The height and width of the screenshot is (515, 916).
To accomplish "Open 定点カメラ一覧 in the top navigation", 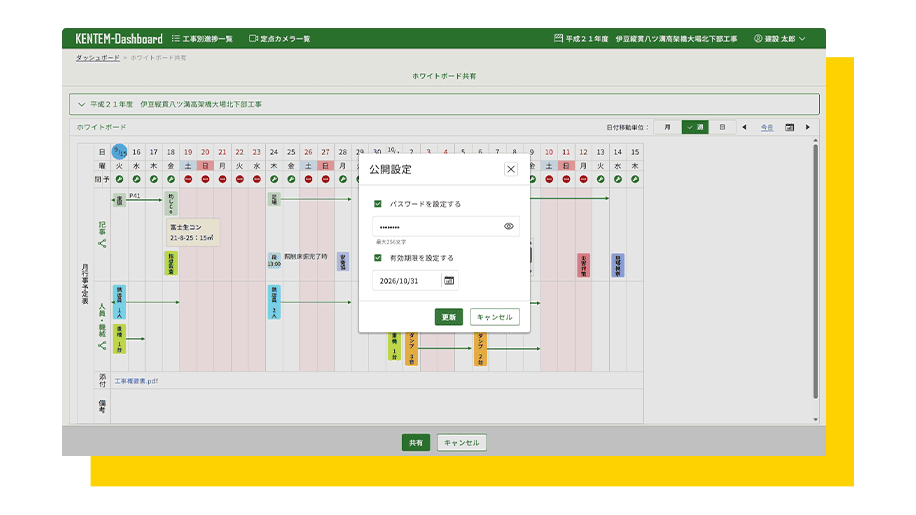I will click(280, 39).
